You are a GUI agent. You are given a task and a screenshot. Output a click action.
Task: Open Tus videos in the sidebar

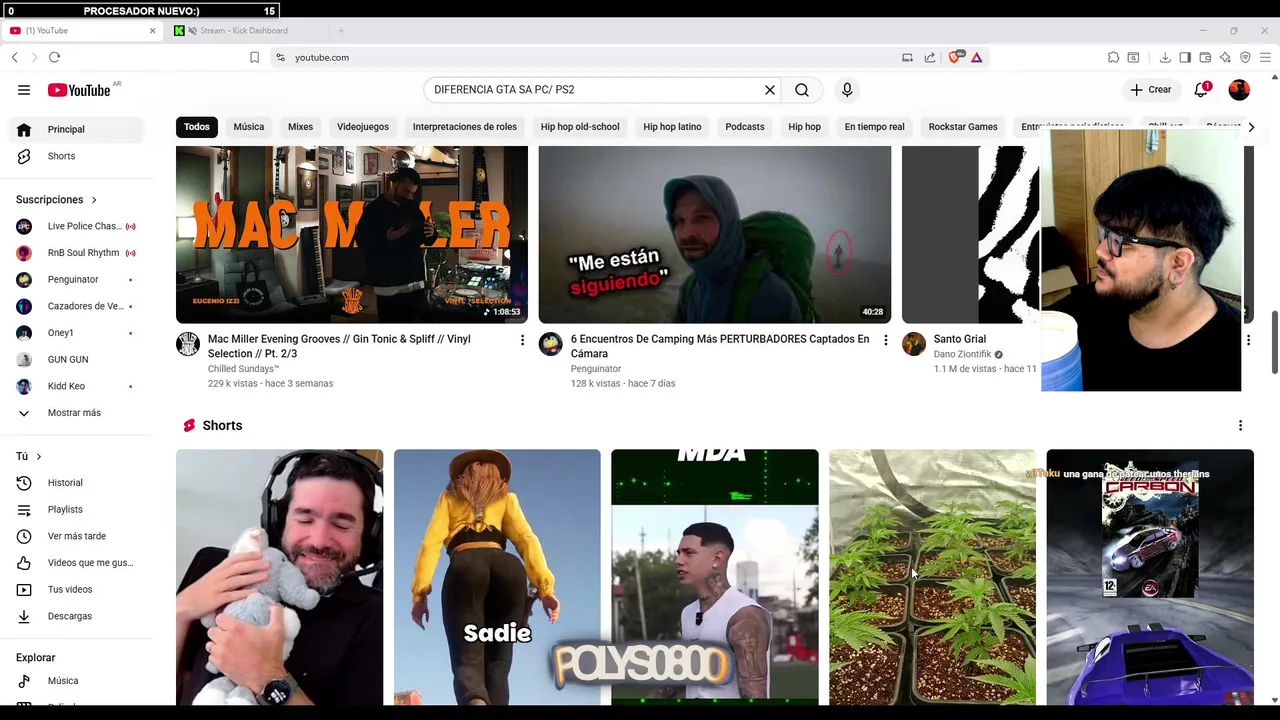click(77, 590)
